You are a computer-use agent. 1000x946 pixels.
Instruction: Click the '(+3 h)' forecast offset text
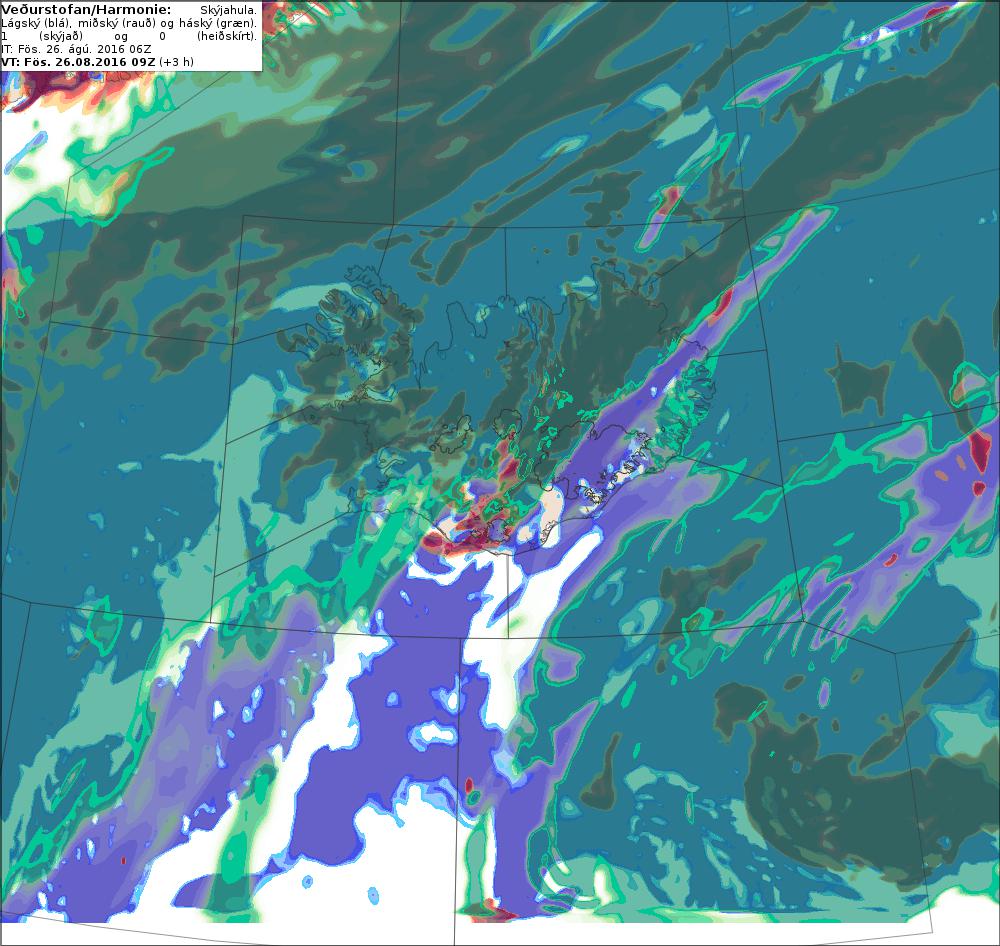pyautogui.click(x=177, y=62)
